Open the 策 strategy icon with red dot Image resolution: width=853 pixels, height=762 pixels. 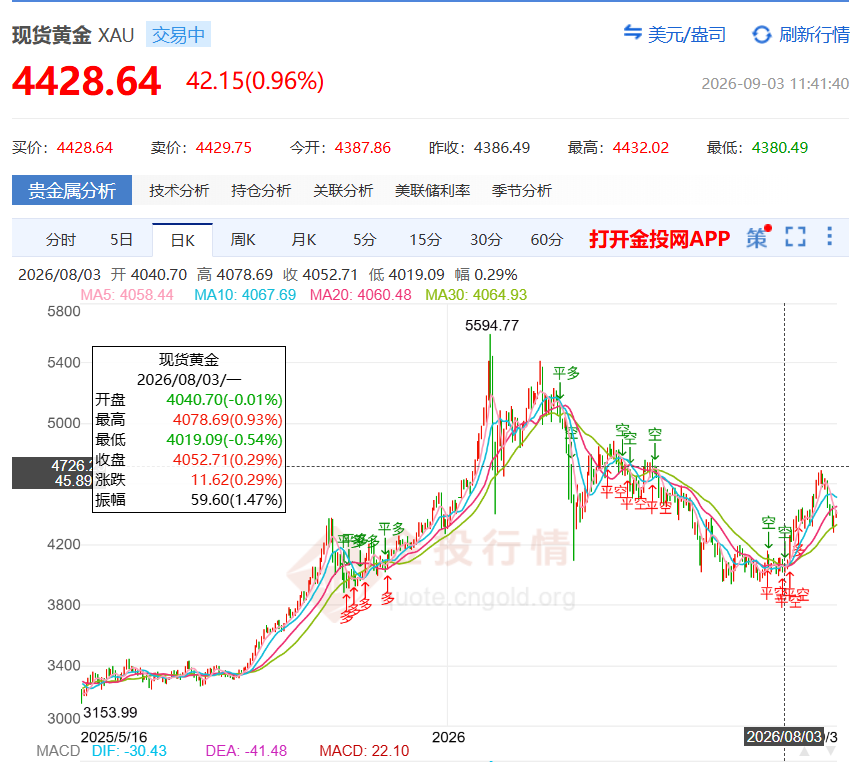point(759,237)
